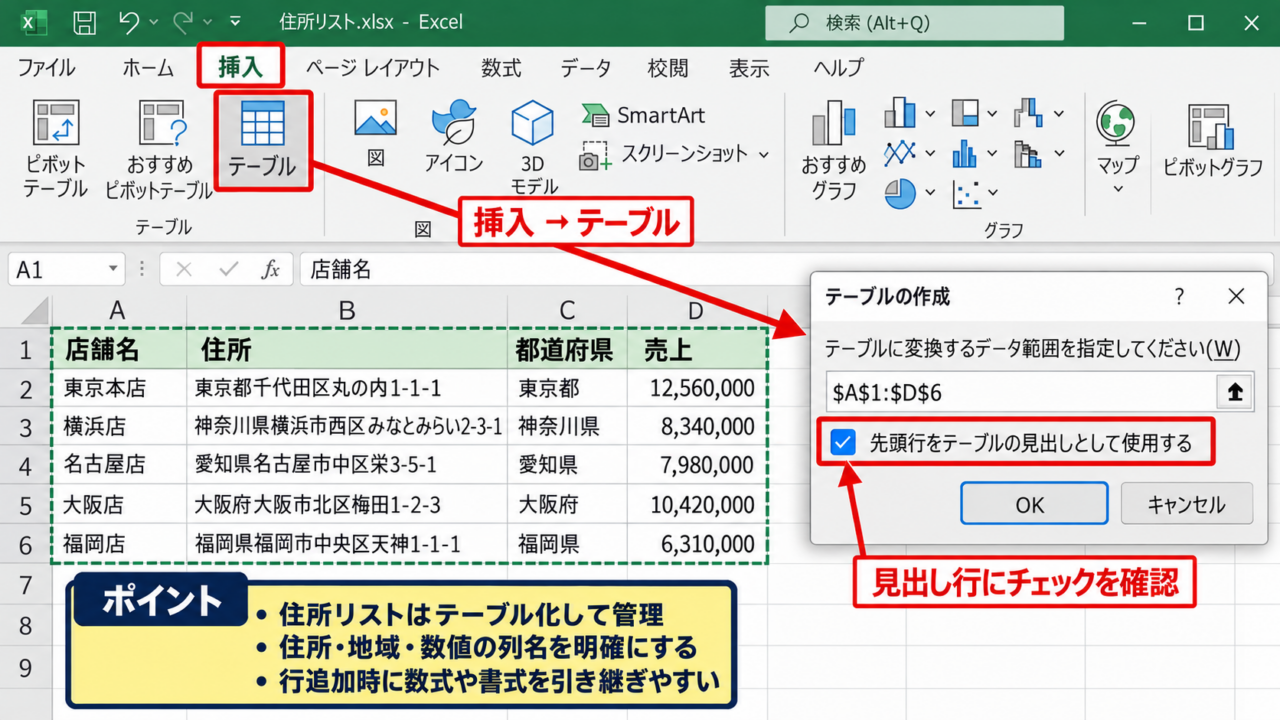Select the line chart icon
Viewport: 1280px width, 720px height.
tap(900, 153)
